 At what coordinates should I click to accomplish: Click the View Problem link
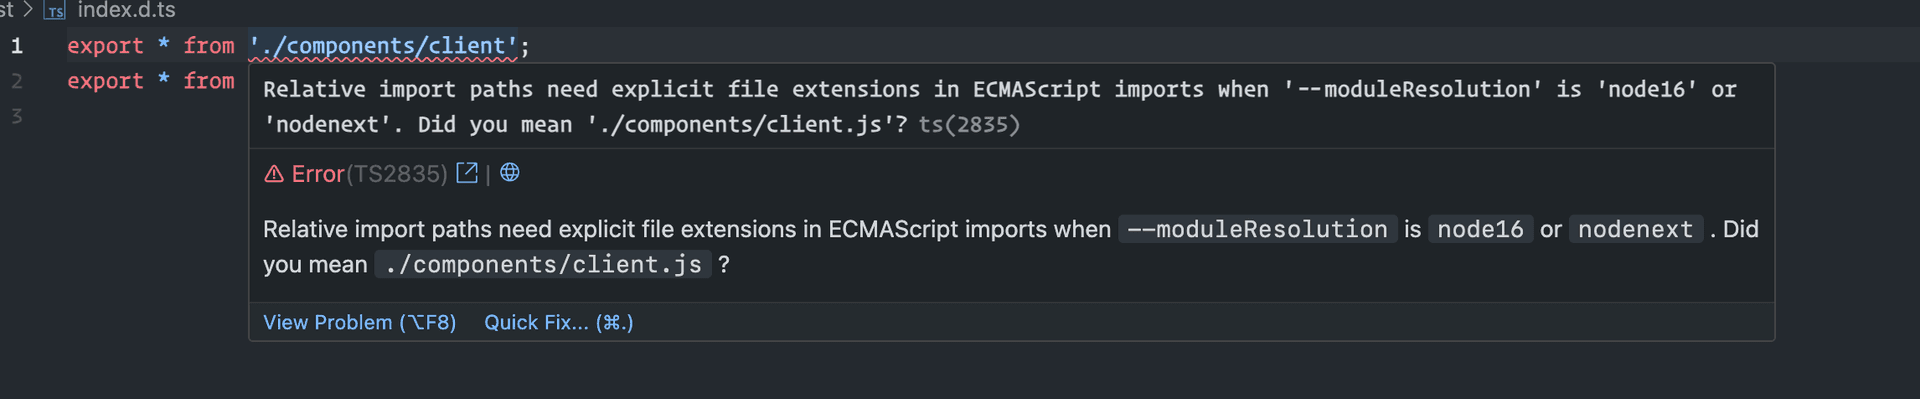[x=360, y=322]
